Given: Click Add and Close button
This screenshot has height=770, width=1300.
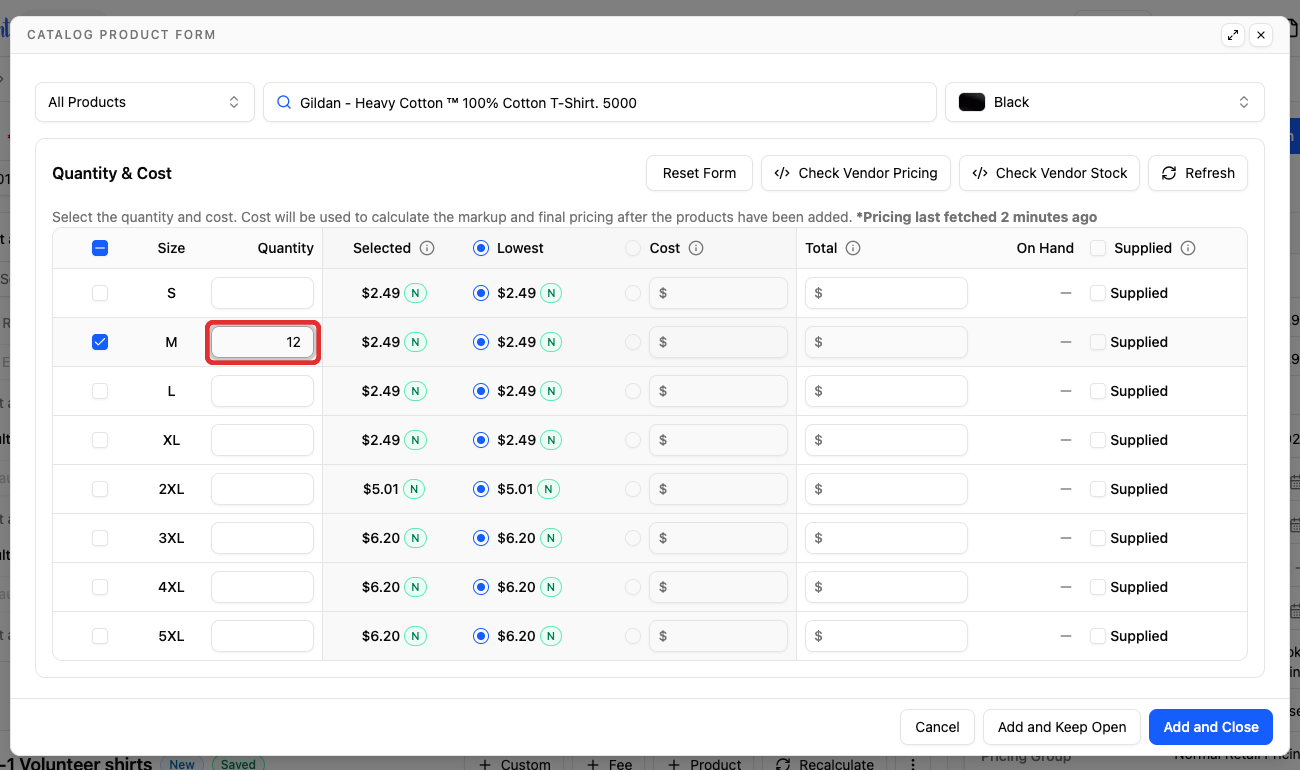Looking at the screenshot, I should [x=1211, y=727].
